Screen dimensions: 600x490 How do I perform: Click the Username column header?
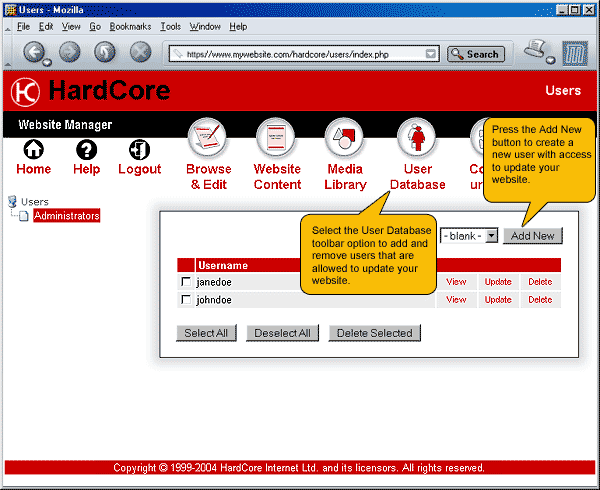(x=223, y=265)
